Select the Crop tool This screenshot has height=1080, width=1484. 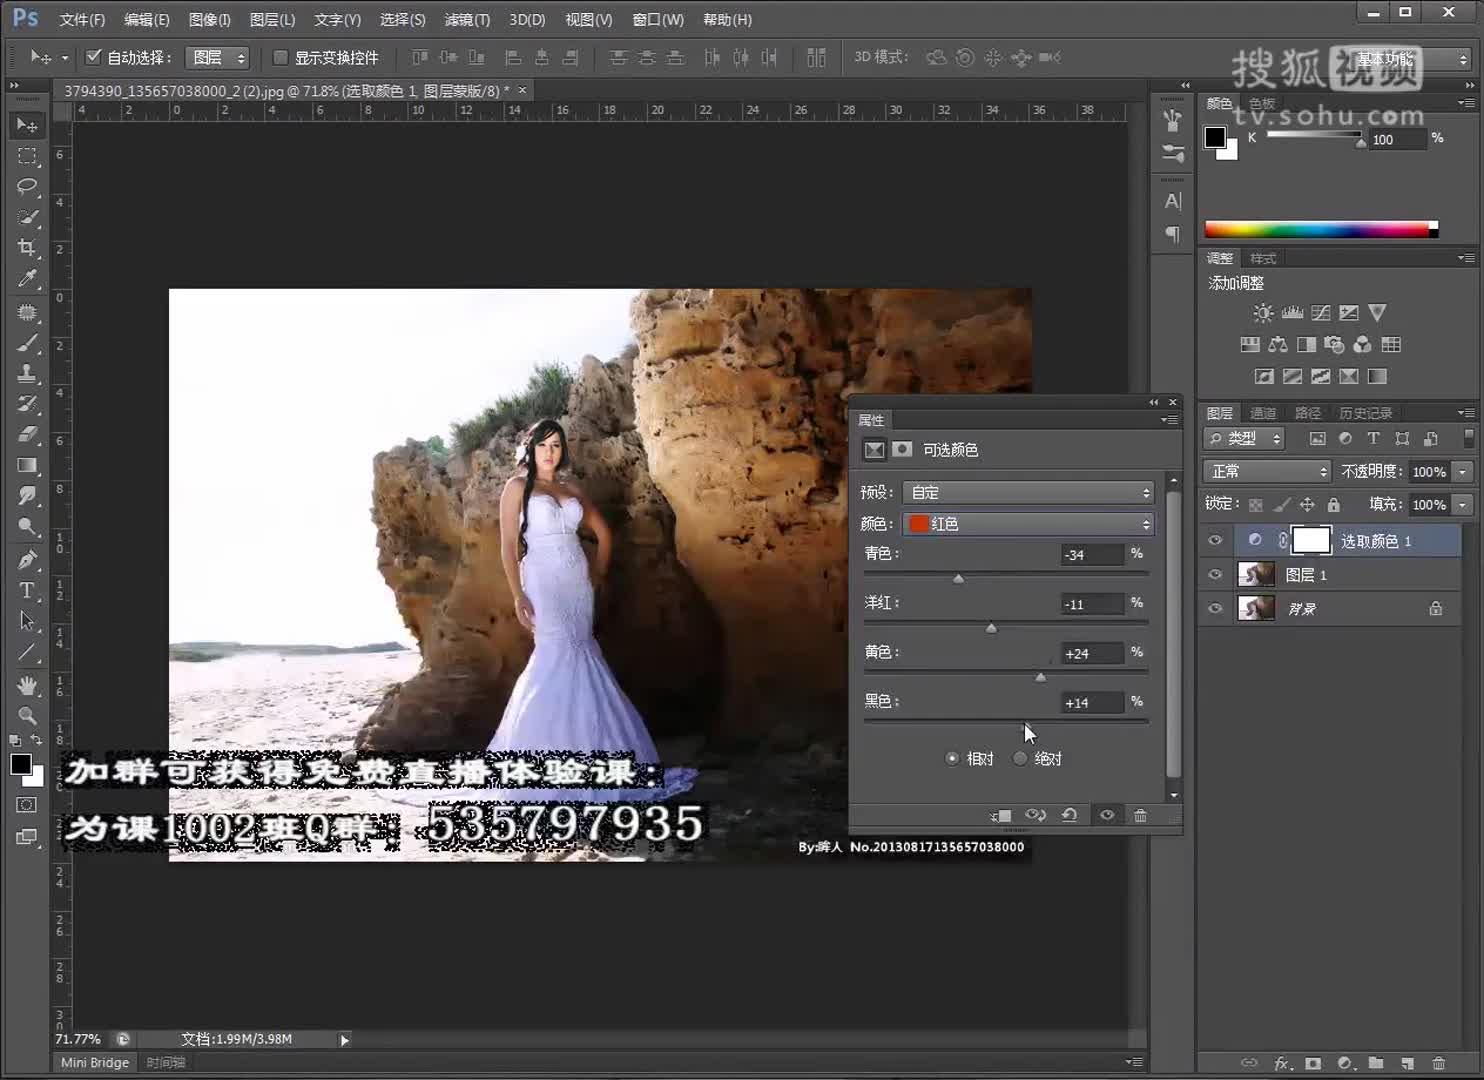point(27,248)
